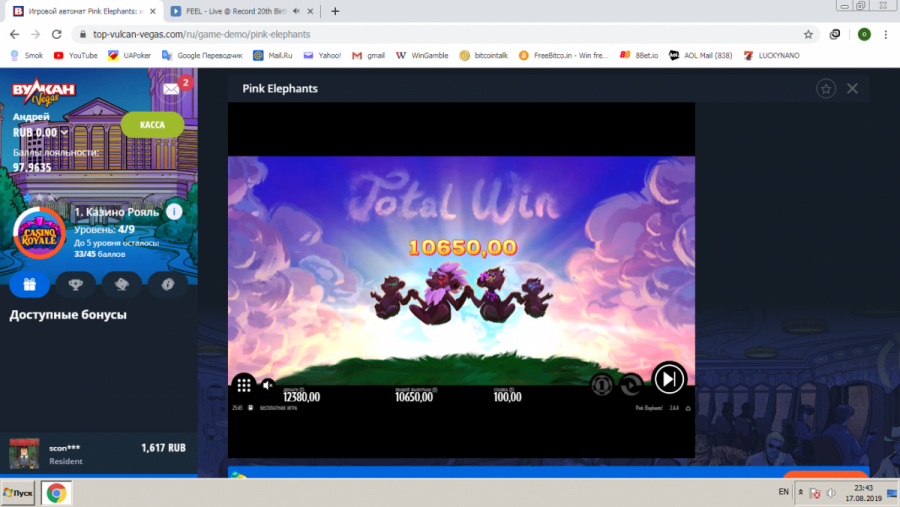Click the Доступные бонусы heading
This screenshot has width=900, height=507.
click(x=68, y=315)
